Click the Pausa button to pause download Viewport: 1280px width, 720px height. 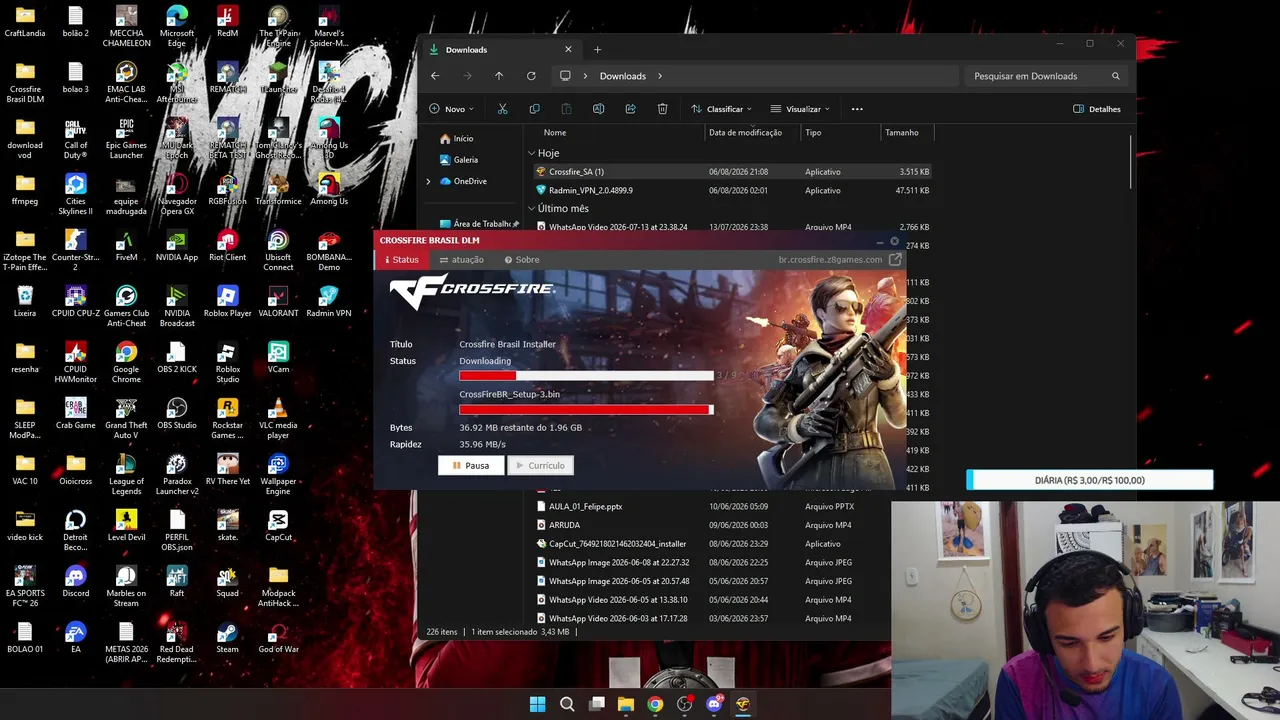tap(471, 465)
